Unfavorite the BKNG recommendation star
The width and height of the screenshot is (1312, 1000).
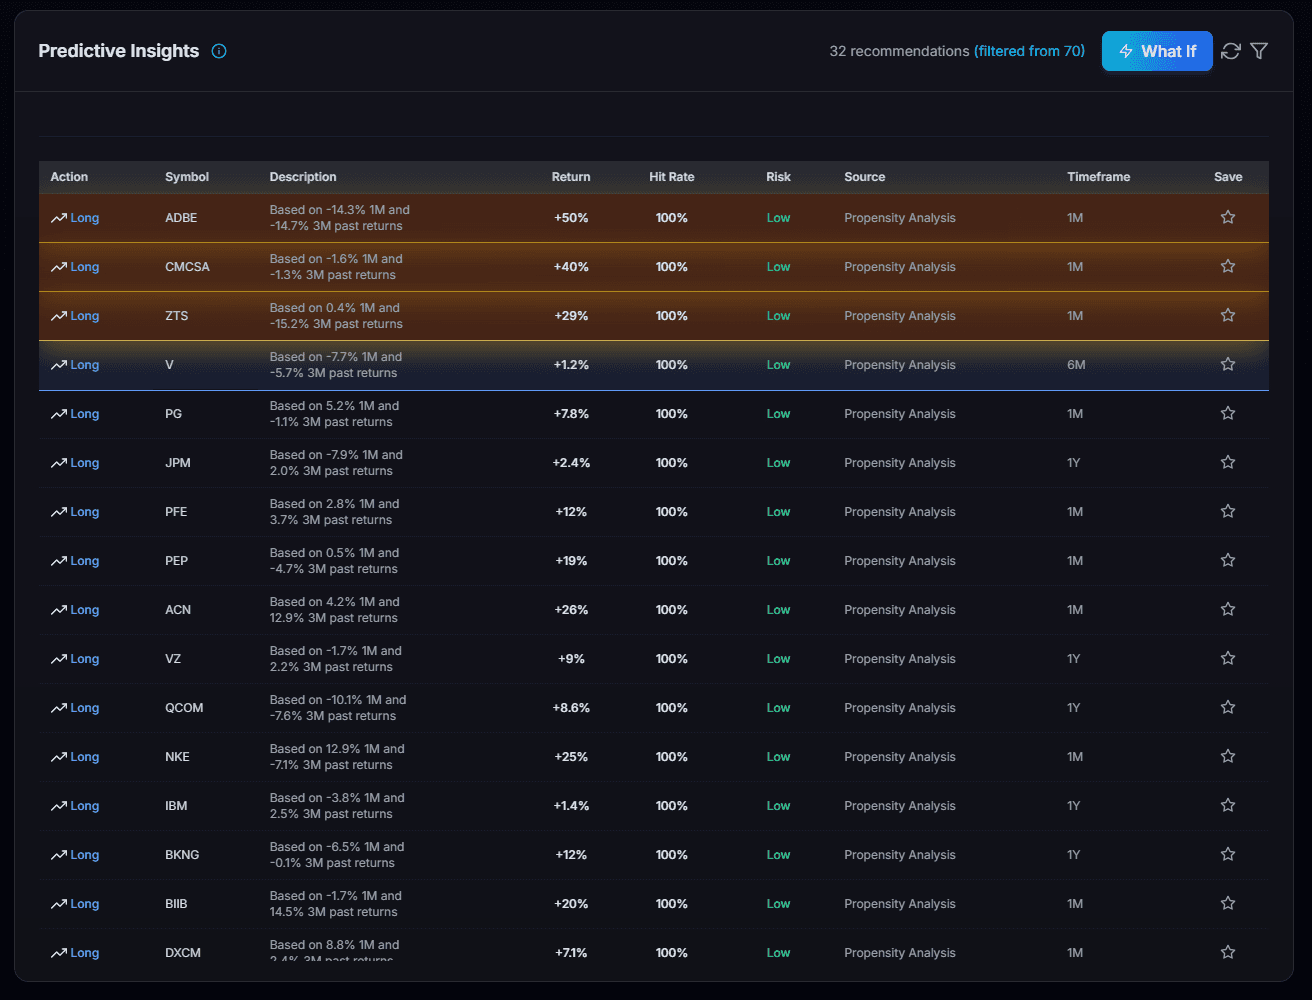(1228, 854)
